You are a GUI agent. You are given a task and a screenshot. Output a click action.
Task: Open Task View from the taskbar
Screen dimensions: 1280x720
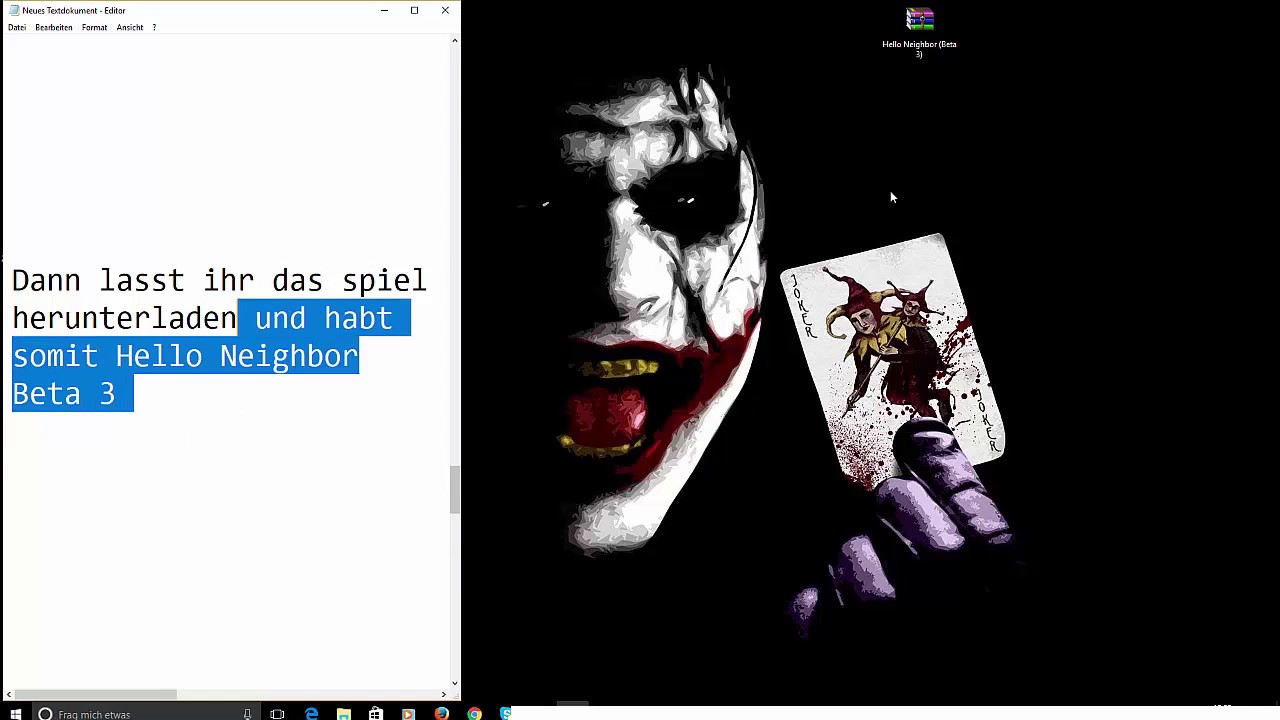(278, 714)
